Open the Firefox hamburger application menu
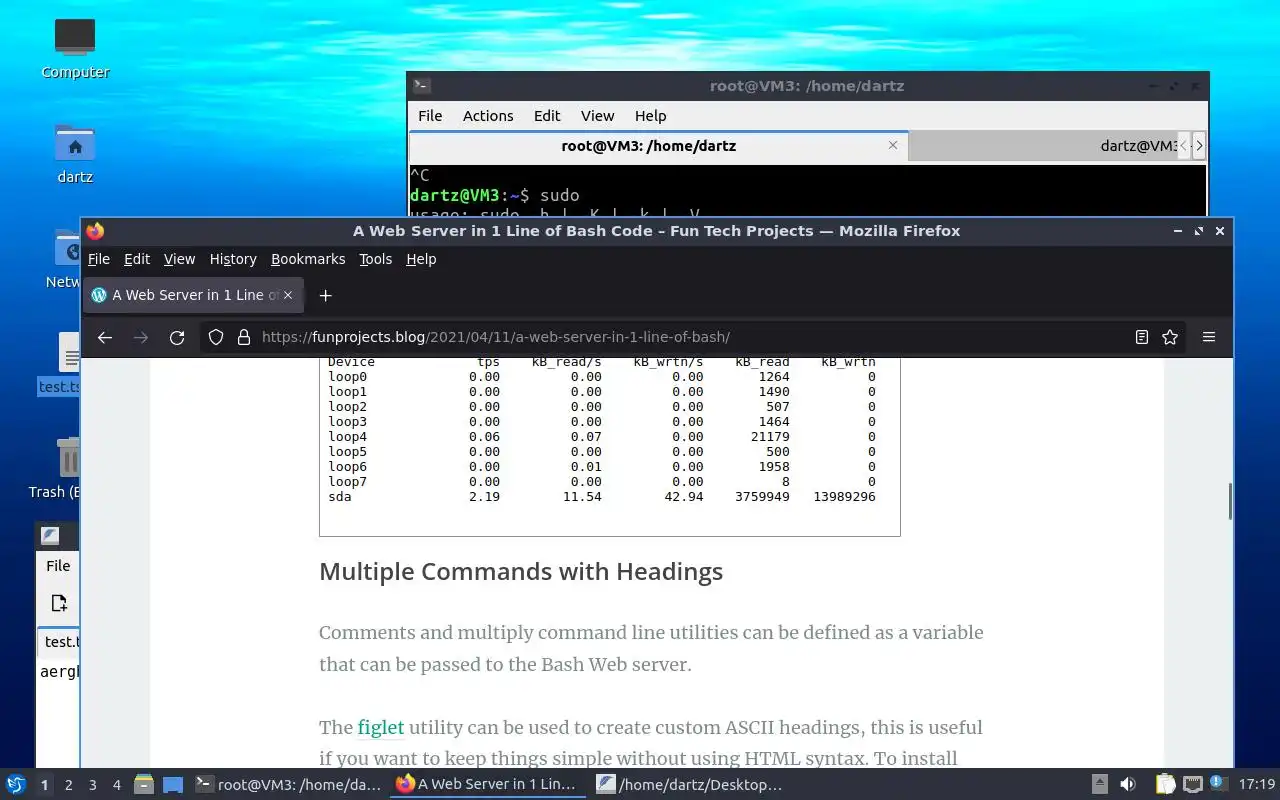 click(x=1209, y=338)
